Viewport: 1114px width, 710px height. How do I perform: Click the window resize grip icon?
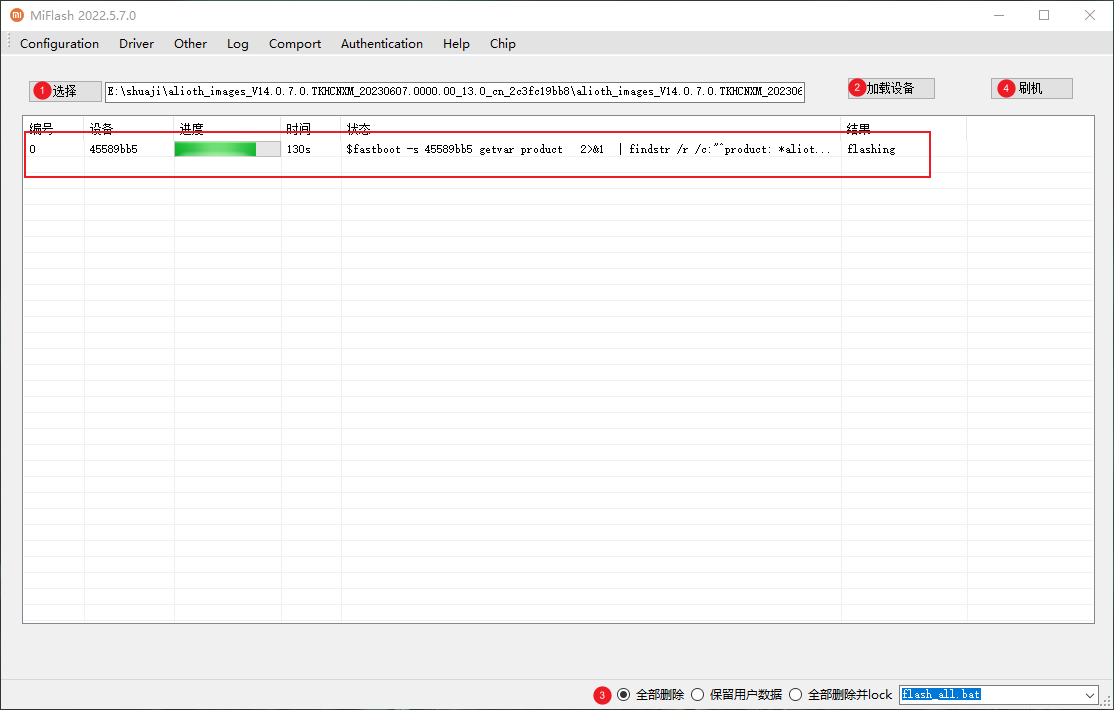1105,701
